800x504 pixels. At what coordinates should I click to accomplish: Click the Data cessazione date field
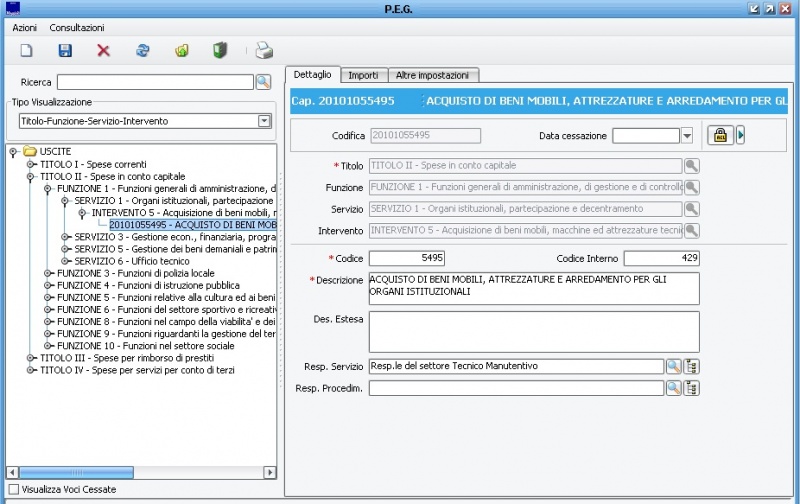(646, 136)
